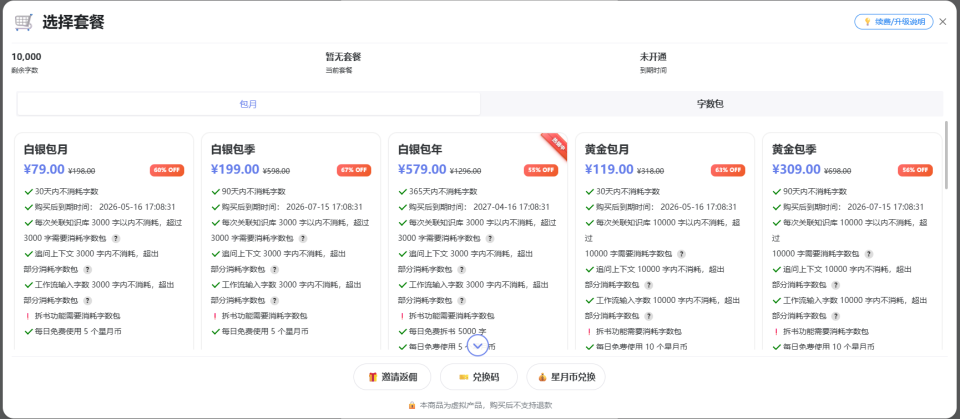
Task: Expand more content with circular down chevron
Action: pyautogui.click(x=478, y=345)
